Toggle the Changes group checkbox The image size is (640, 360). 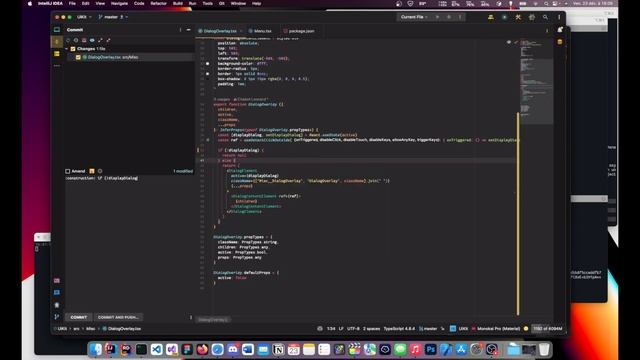(x=73, y=49)
